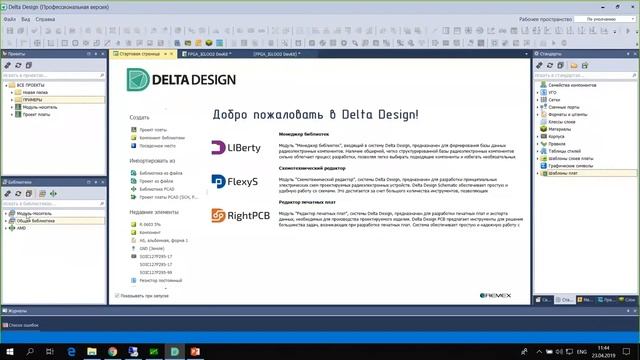Open recent item 'GND (Земля)'

pos(152,249)
